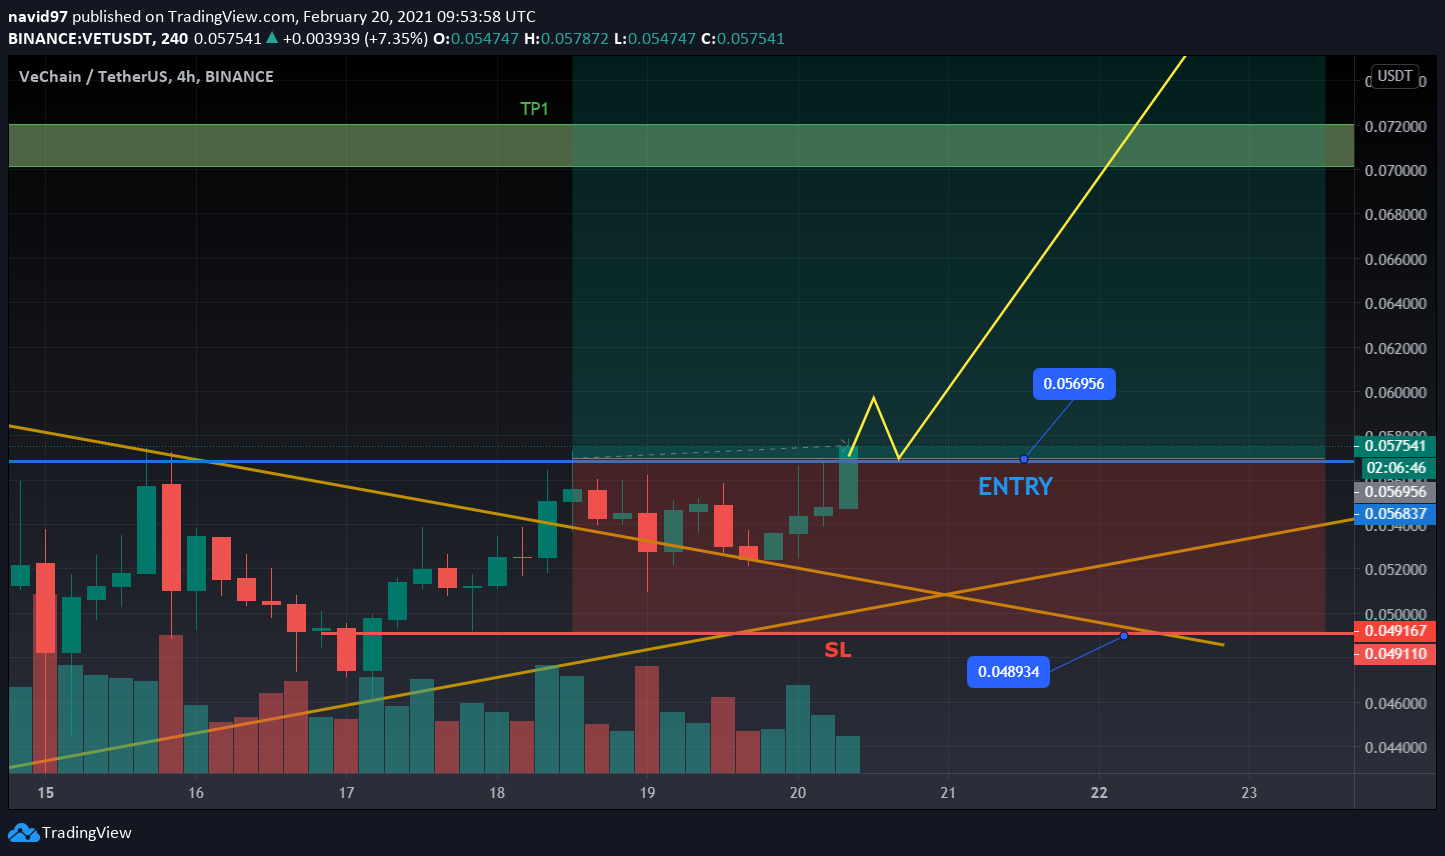
Task: Click date 16 on the time axis
Action: coord(196,793)
